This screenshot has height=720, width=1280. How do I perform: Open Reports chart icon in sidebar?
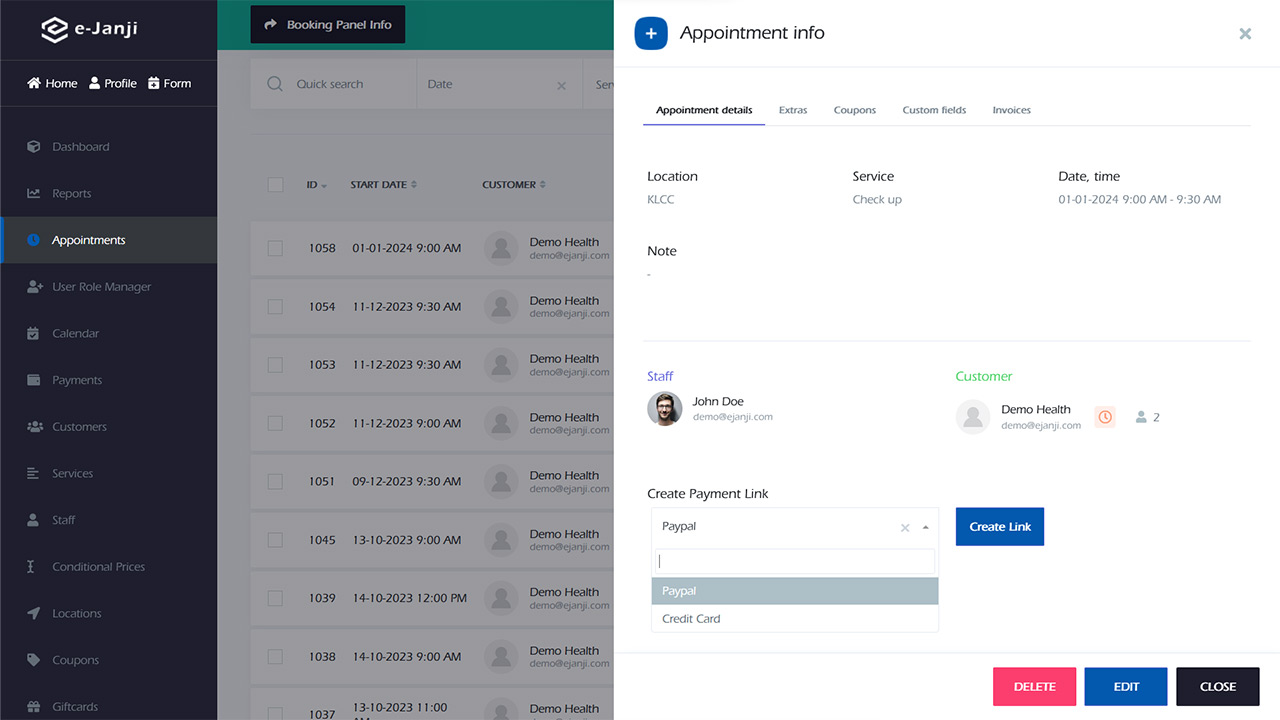[34, 194]
